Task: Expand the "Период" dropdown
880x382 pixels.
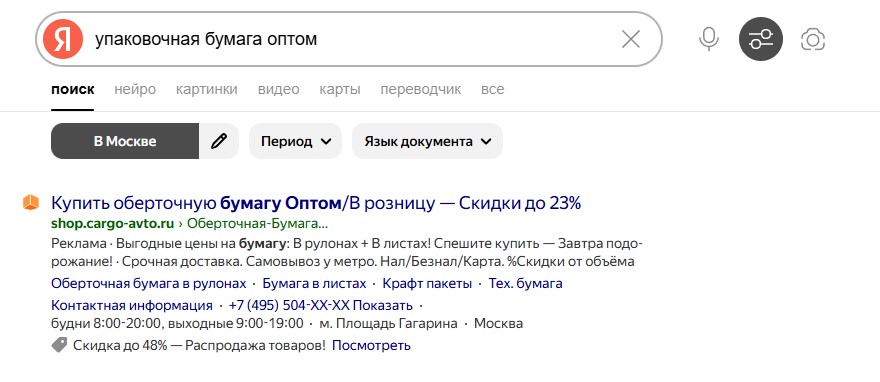Action: tap(295, 141)
